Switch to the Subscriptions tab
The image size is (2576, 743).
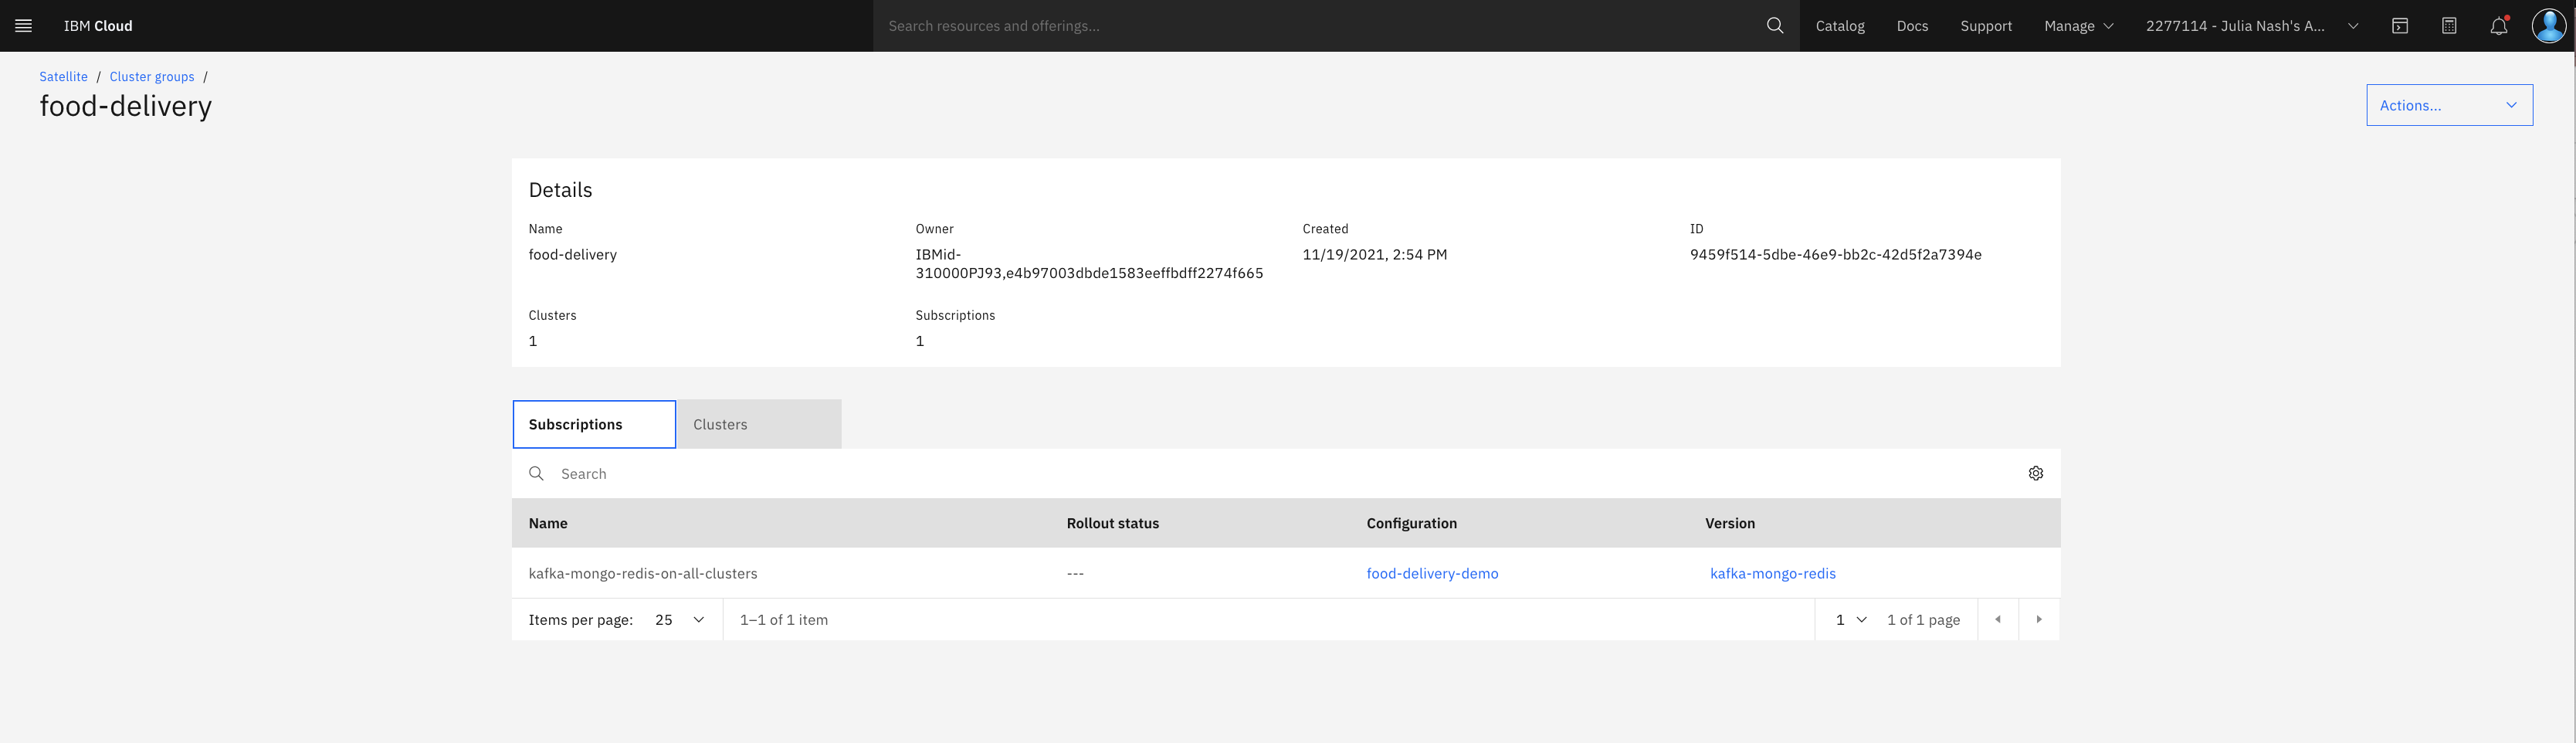click(594, 425)
